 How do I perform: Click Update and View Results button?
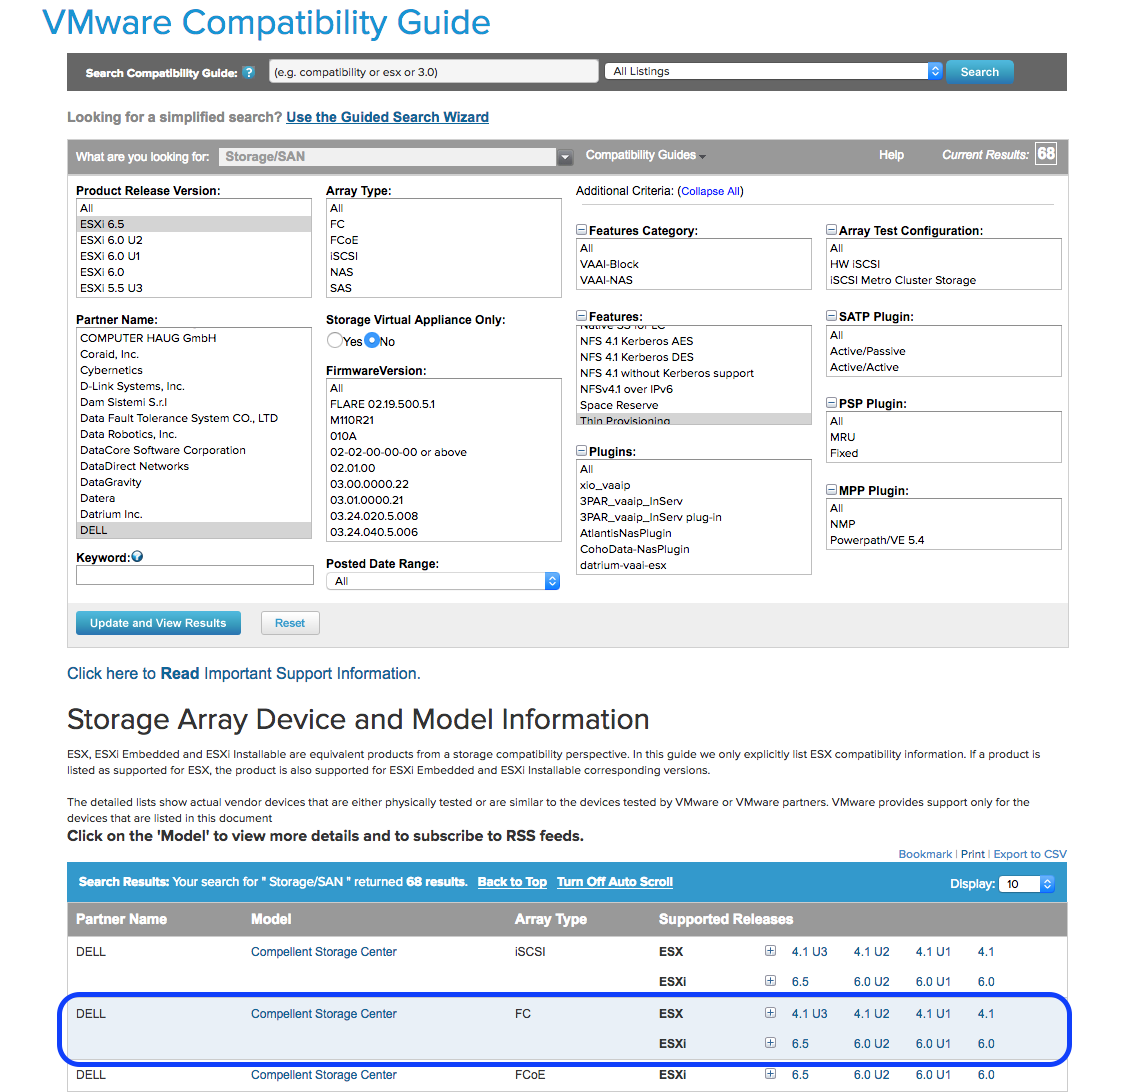click(x=158, y=623)
